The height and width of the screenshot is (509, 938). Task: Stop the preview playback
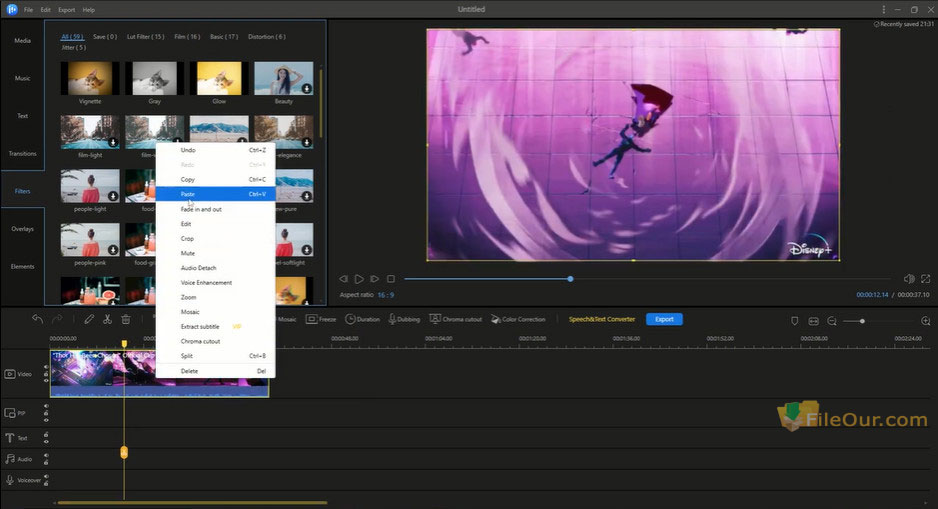pos(391,279)
